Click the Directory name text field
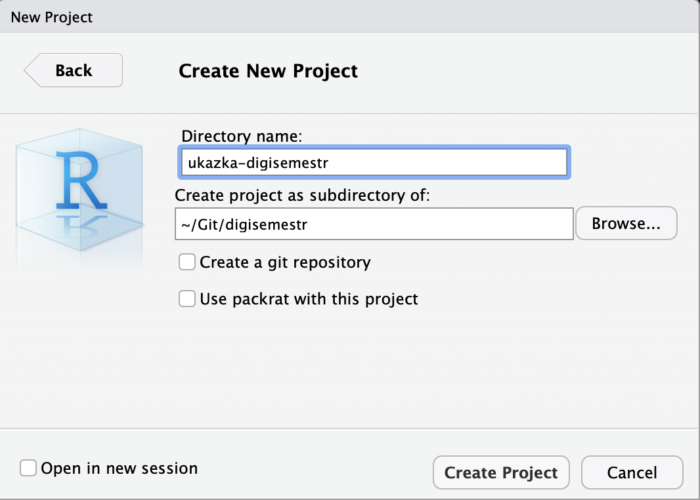Image resolution: width=700 pixels, height=500 pixels. coord(374,162)
